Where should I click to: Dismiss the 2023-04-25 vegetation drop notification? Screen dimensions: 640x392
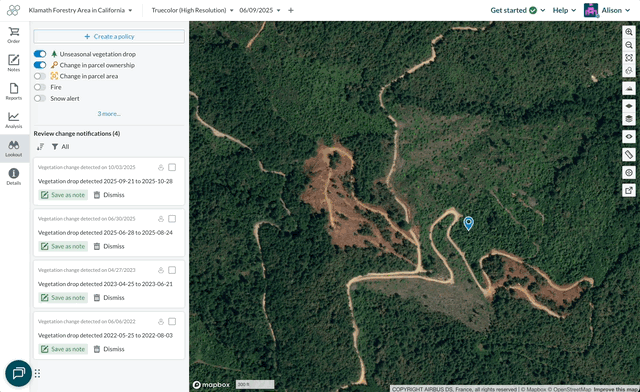coord(109,298)
